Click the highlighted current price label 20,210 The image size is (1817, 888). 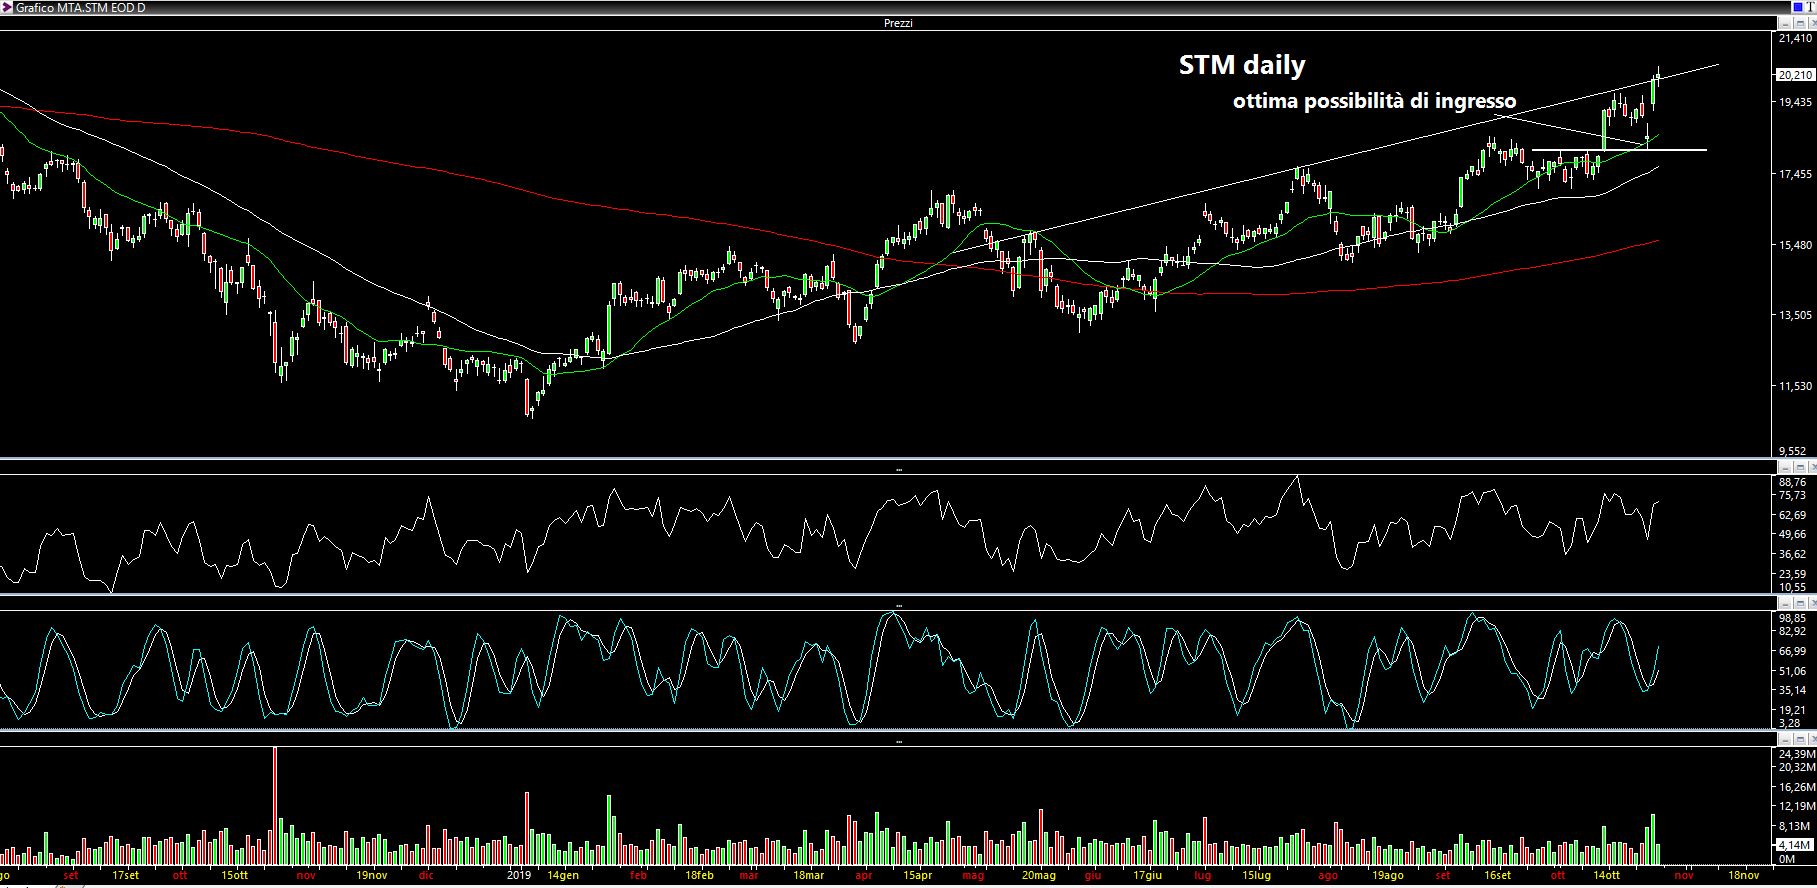click(1795, 75)
